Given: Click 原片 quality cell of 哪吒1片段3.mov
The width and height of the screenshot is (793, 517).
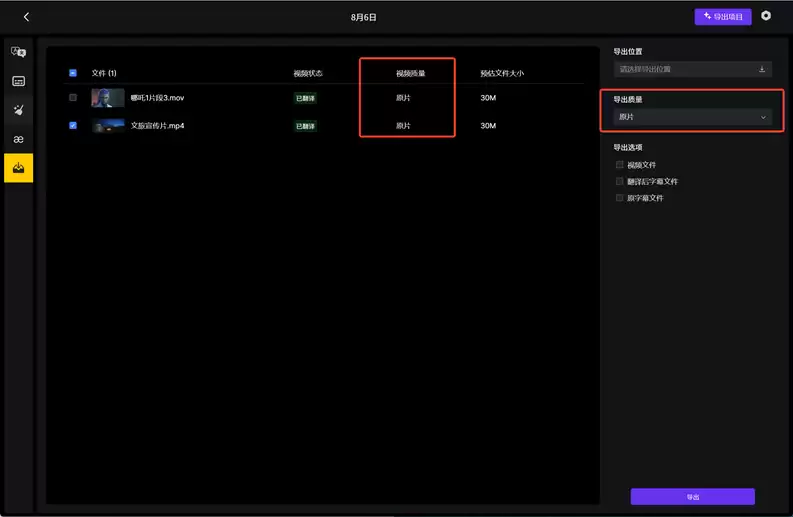Looking at the screenshot, I should point(403,98).
